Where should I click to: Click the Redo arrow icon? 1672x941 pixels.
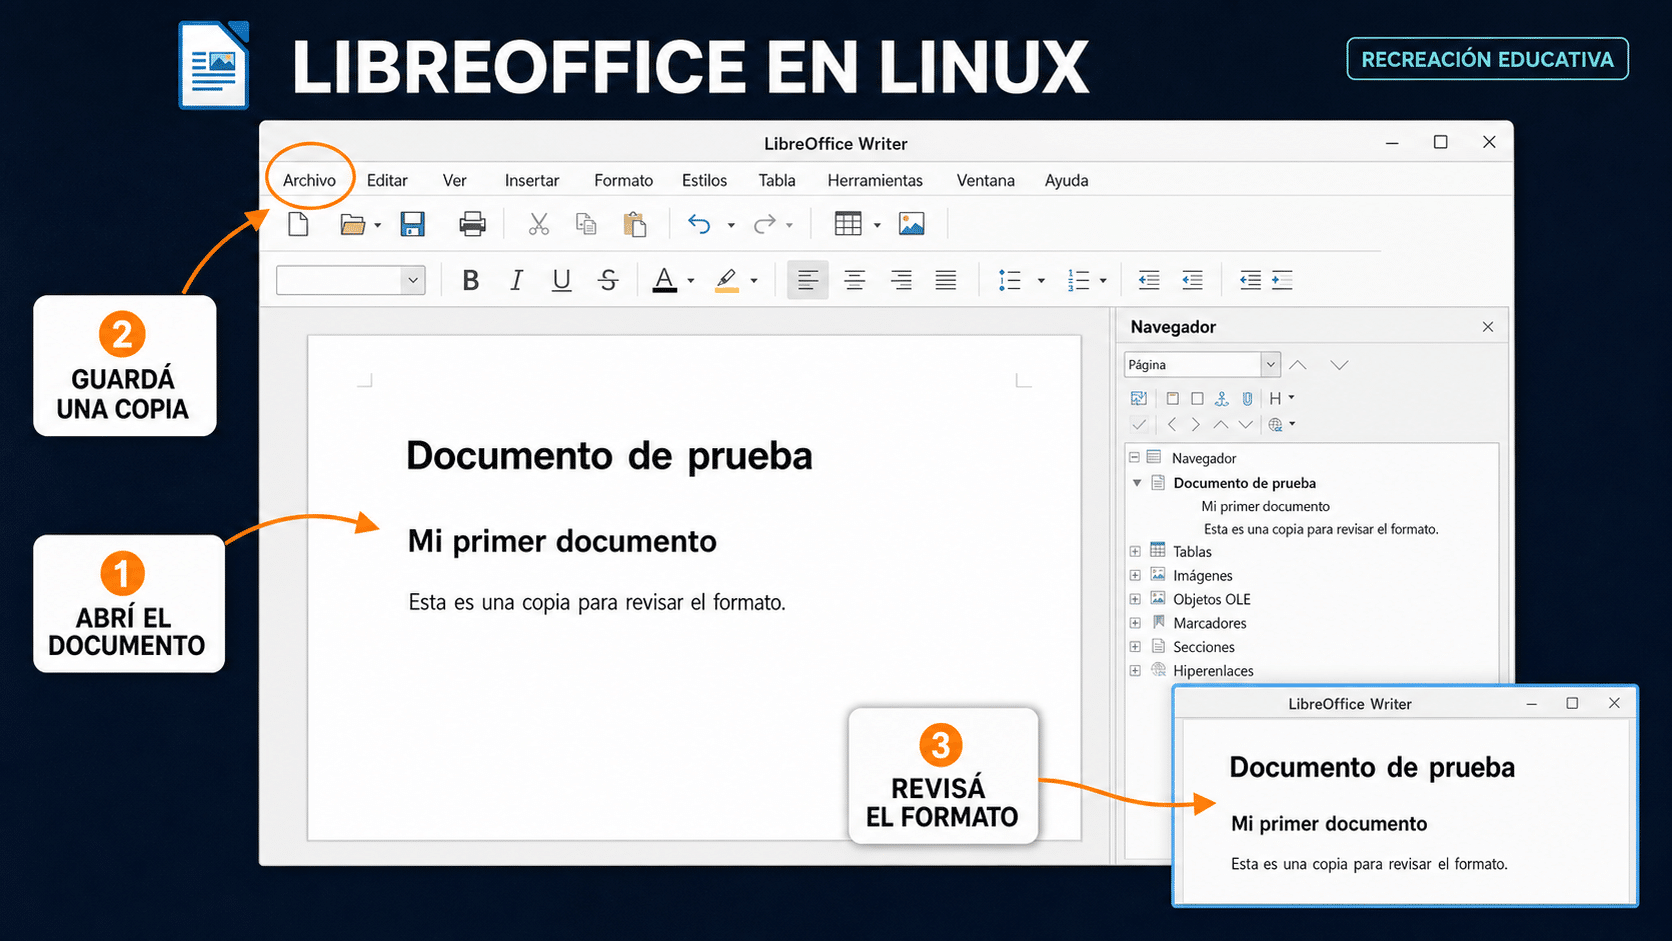765,224
